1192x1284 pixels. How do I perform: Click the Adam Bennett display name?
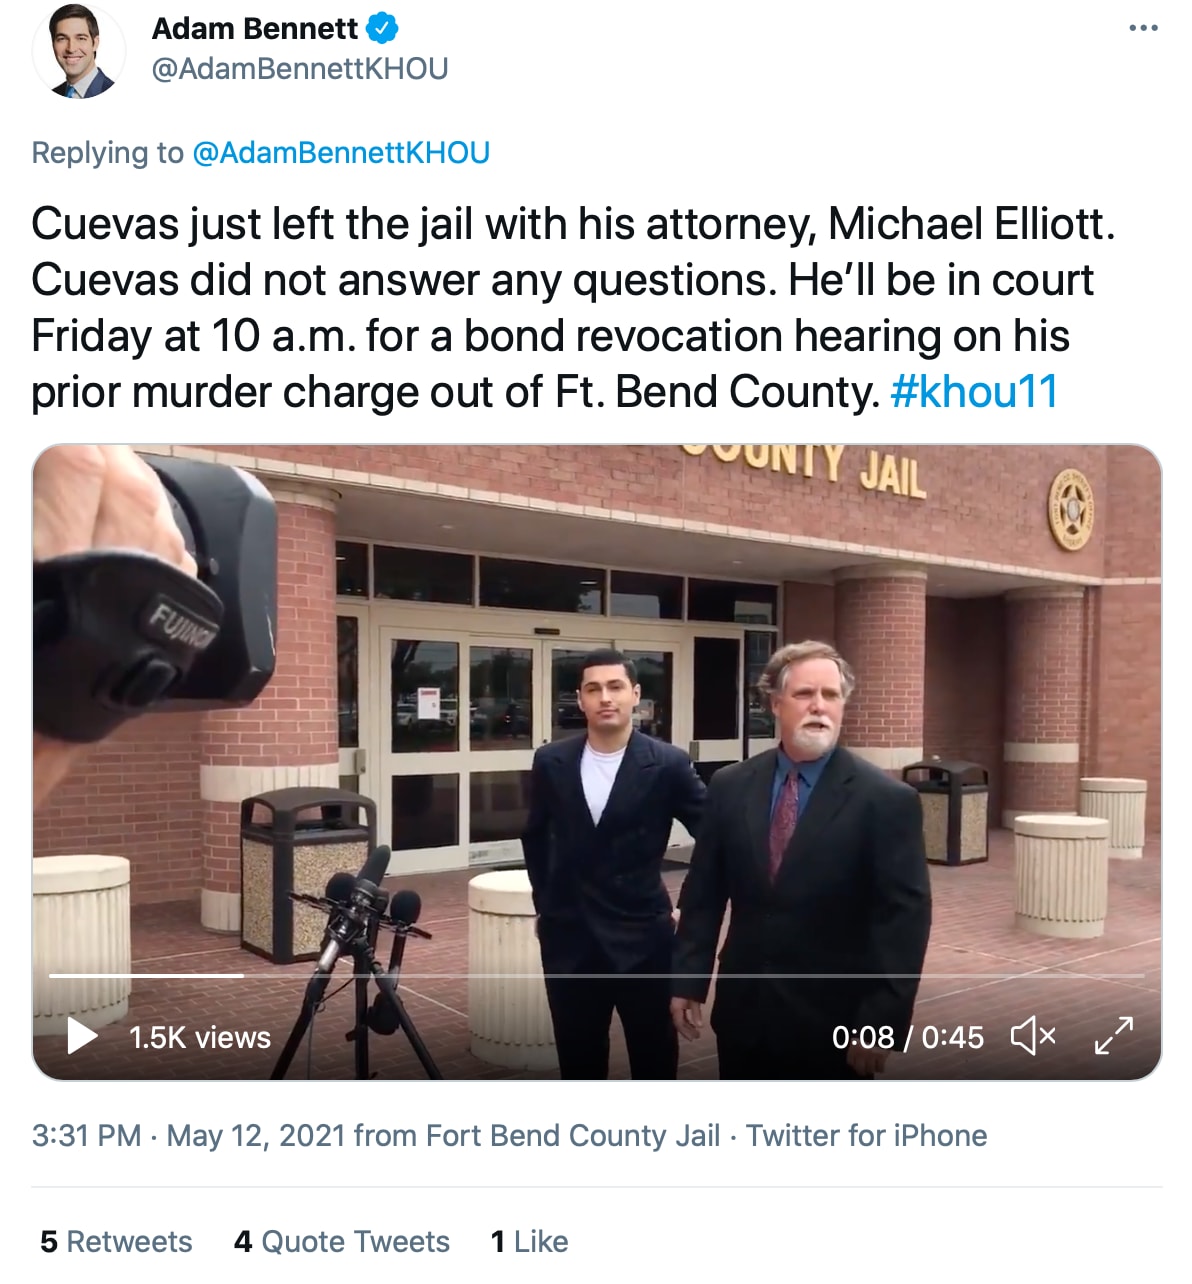click(255, 29)
